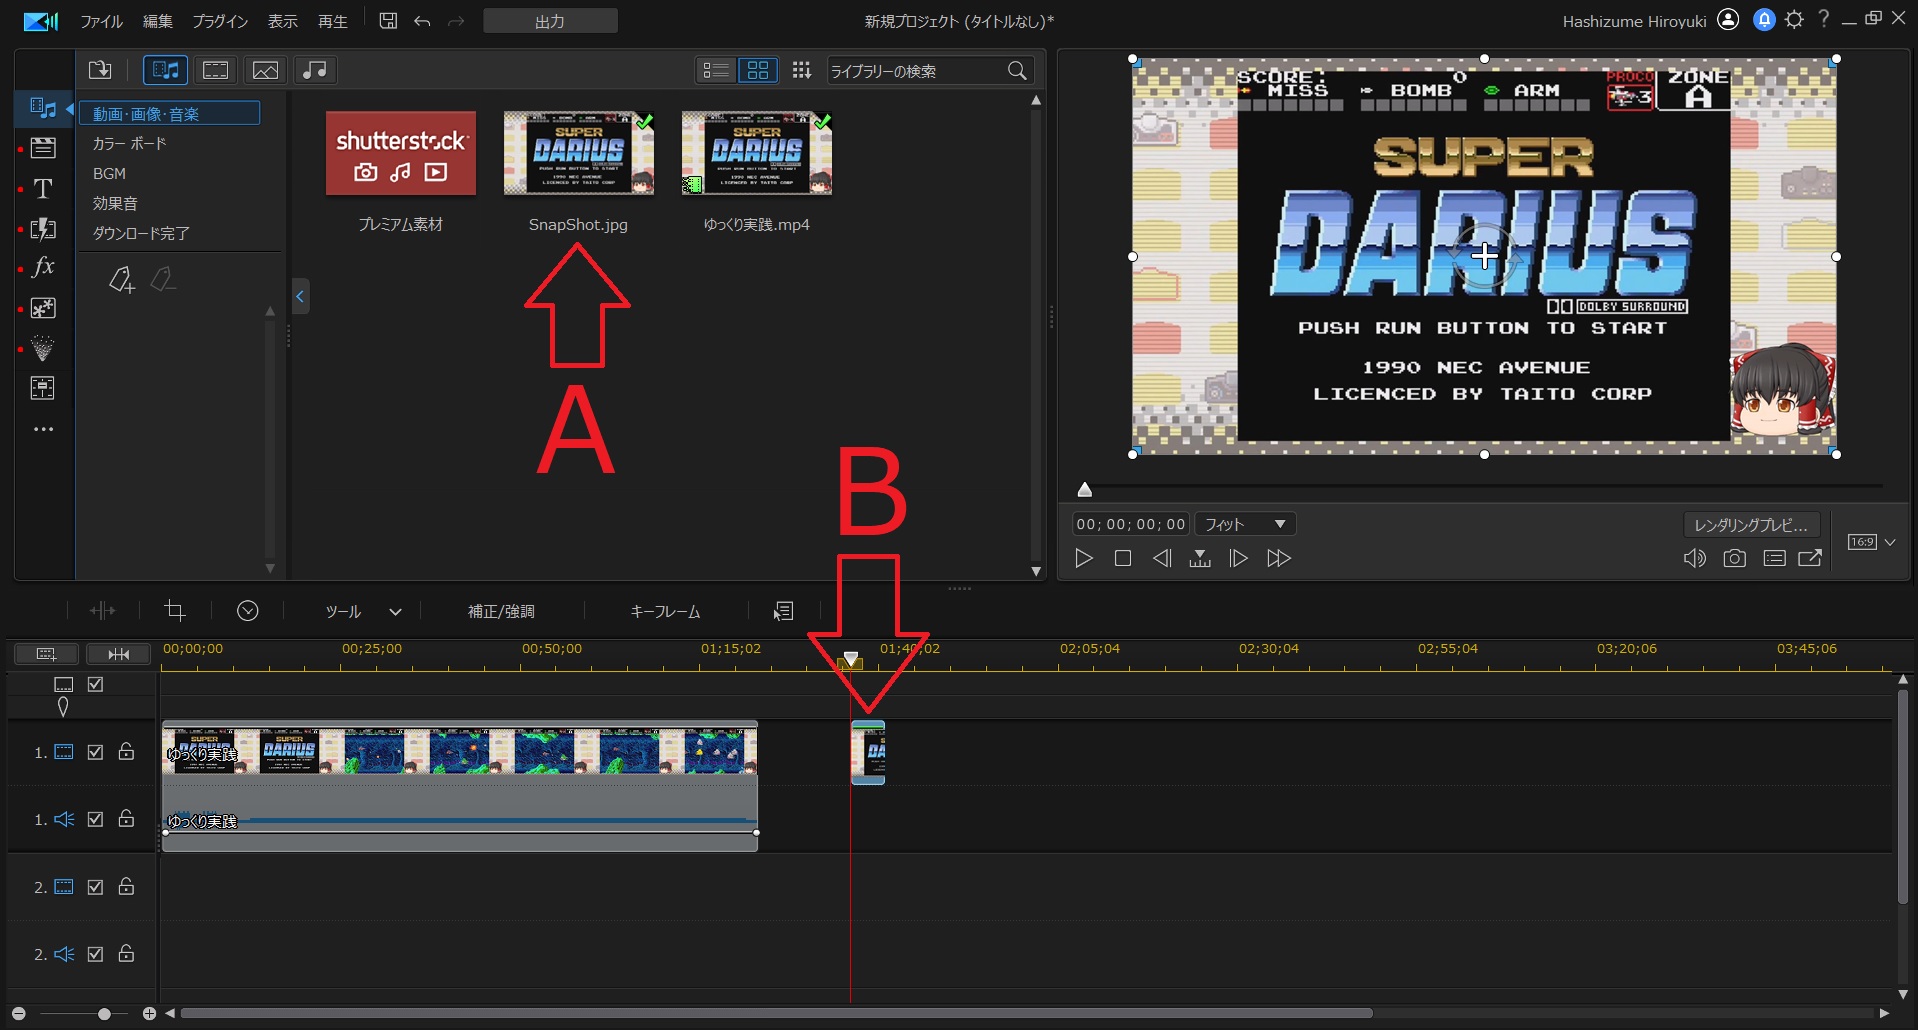Click the import media icon

(100, 70)
